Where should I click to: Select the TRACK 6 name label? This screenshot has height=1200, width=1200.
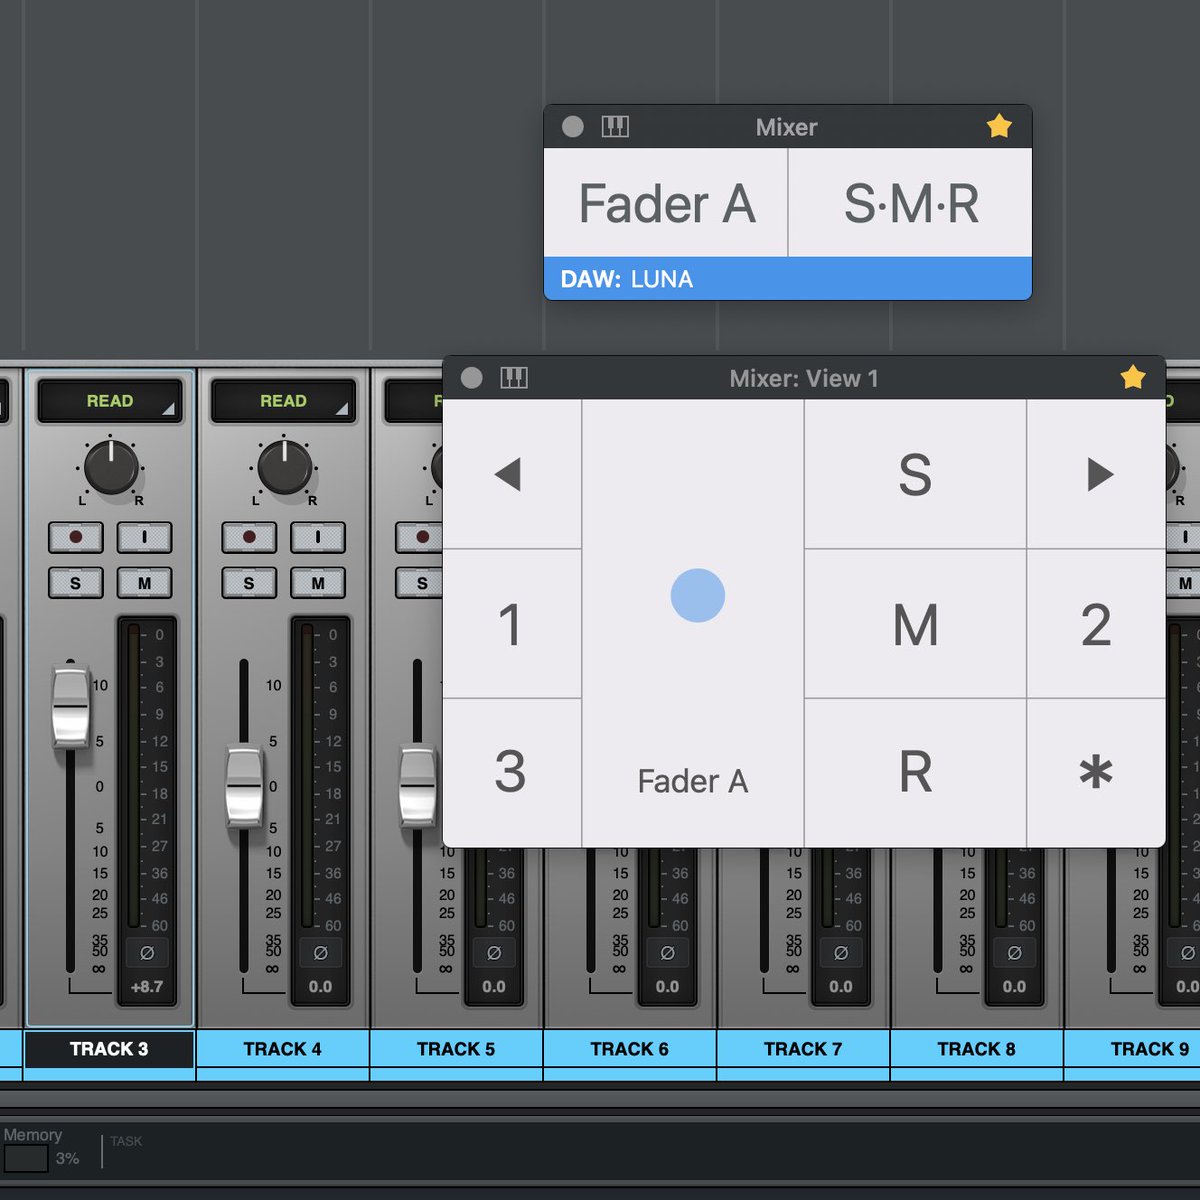point(630,1049)
